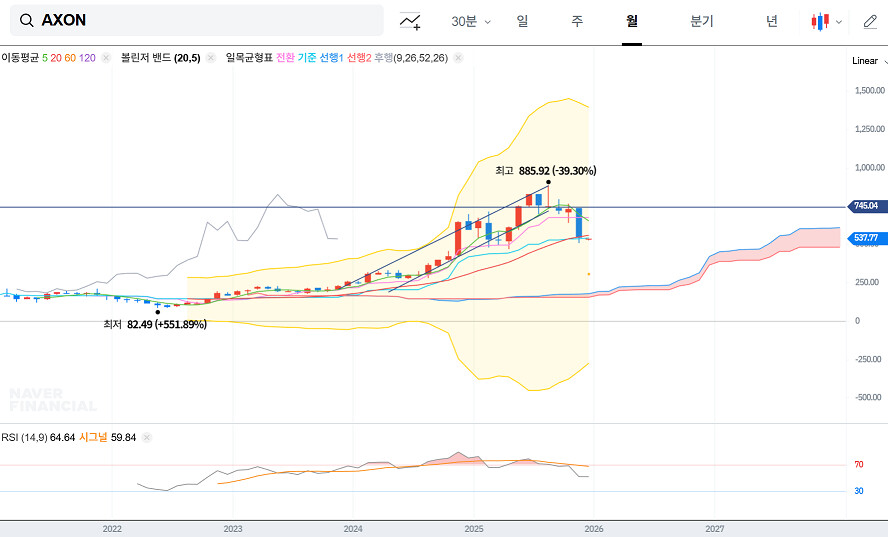888x537 pixels.
Task: Click the 시그널 59.84 label
Action: pos(108,437)
